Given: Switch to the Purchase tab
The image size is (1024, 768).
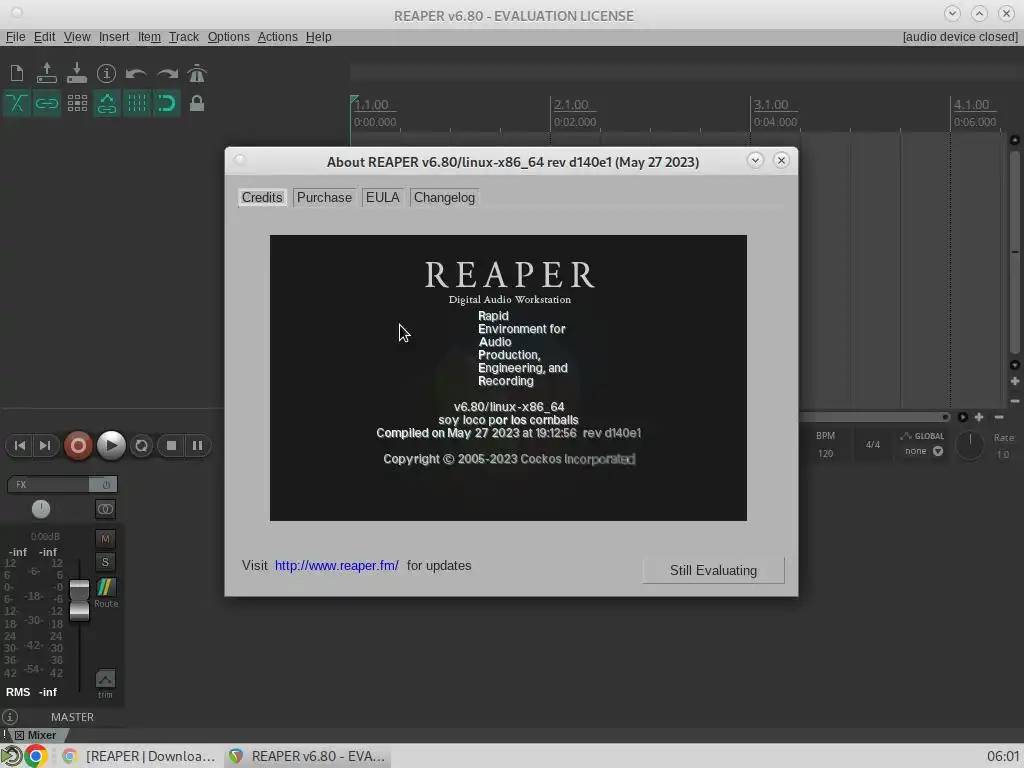Looking at the screenshot, I should tap(324, 197).
